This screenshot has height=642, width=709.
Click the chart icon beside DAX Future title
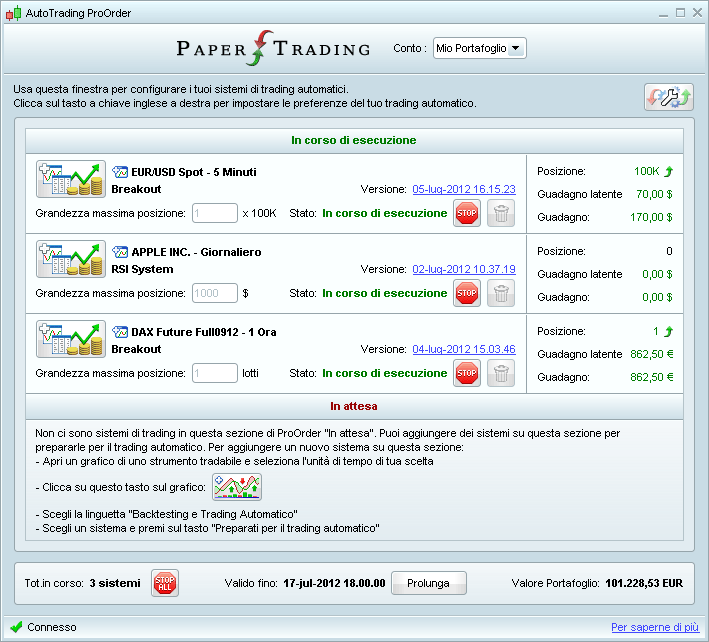click(120, 332)
